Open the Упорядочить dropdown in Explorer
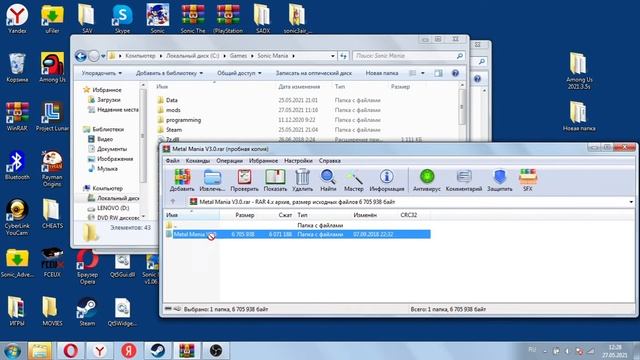Screen dimensions: 640x360 coord(101,73)
